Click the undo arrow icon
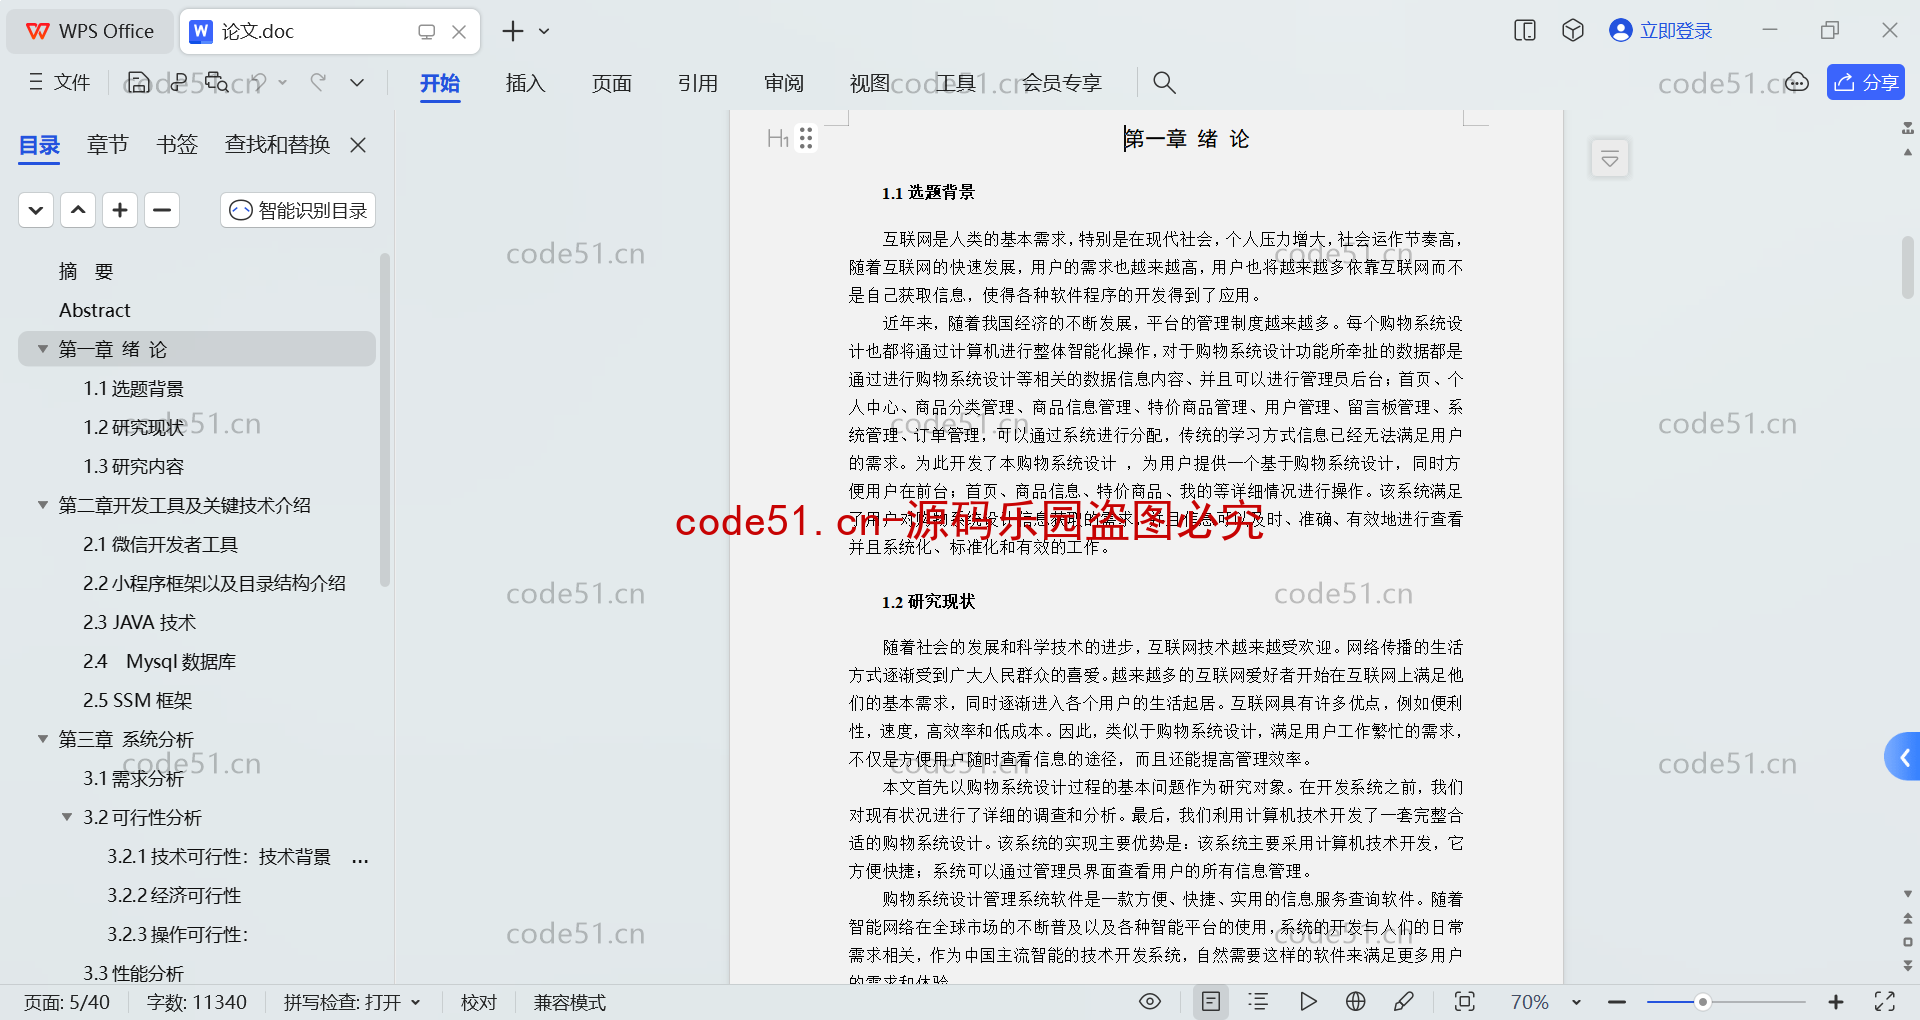This screenshot has width=1920, height=1020. (259, 83)
